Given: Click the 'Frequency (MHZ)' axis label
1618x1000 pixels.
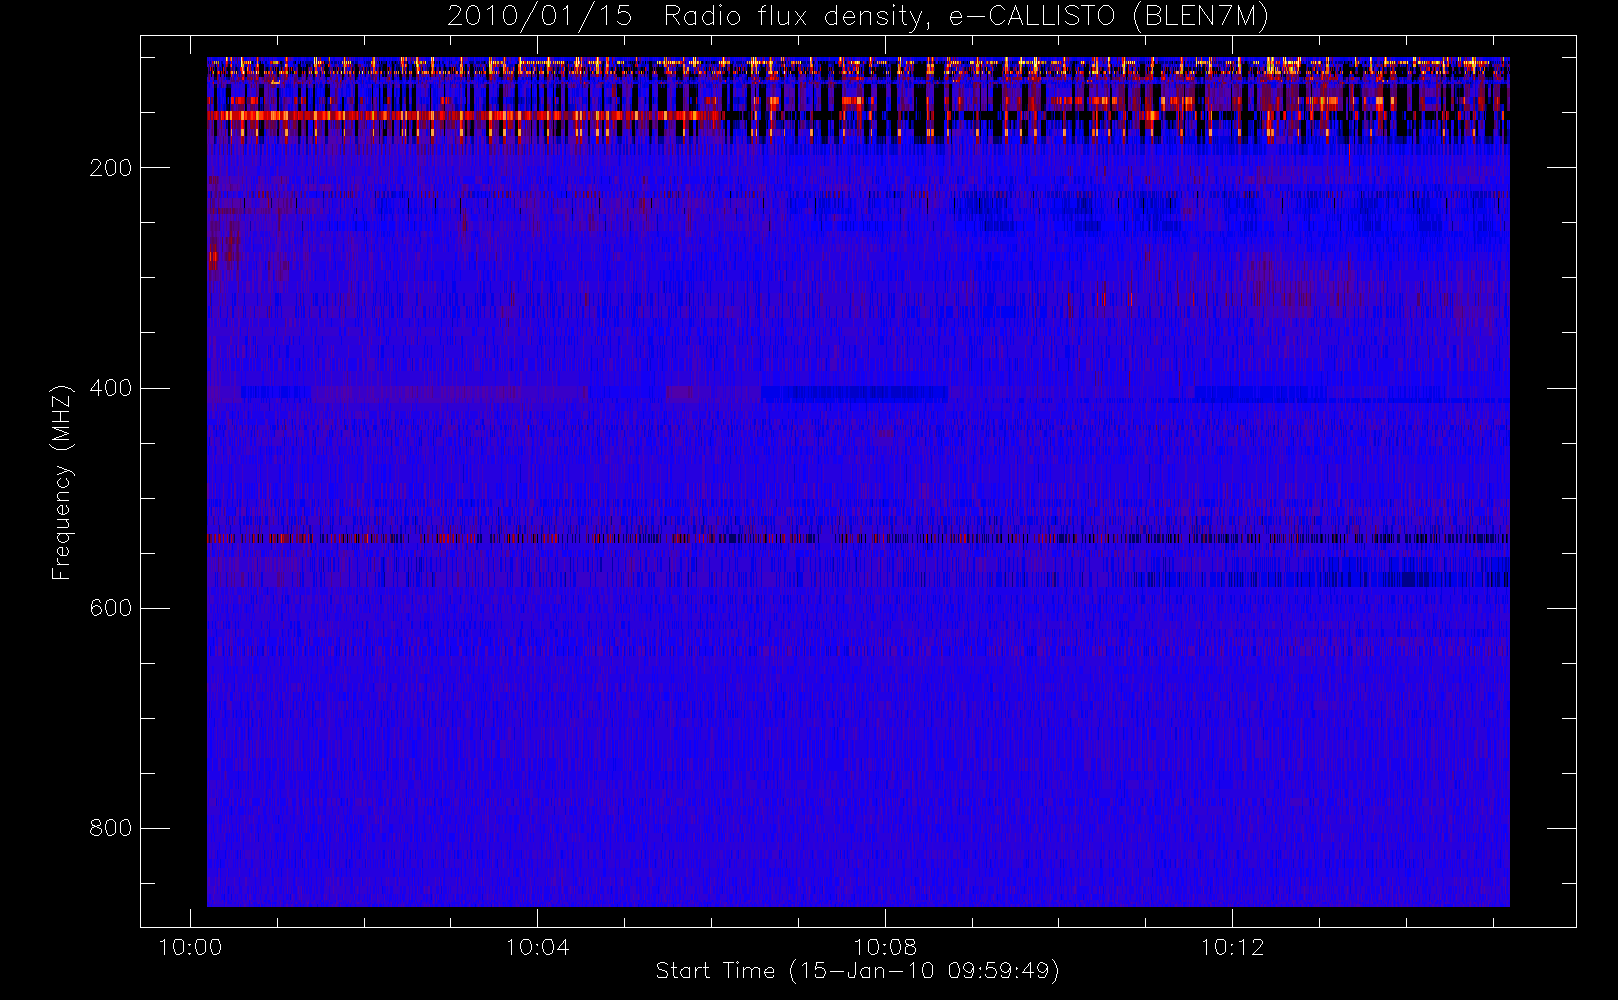Looking at the screenshot, I should click(x=62, y=482).
